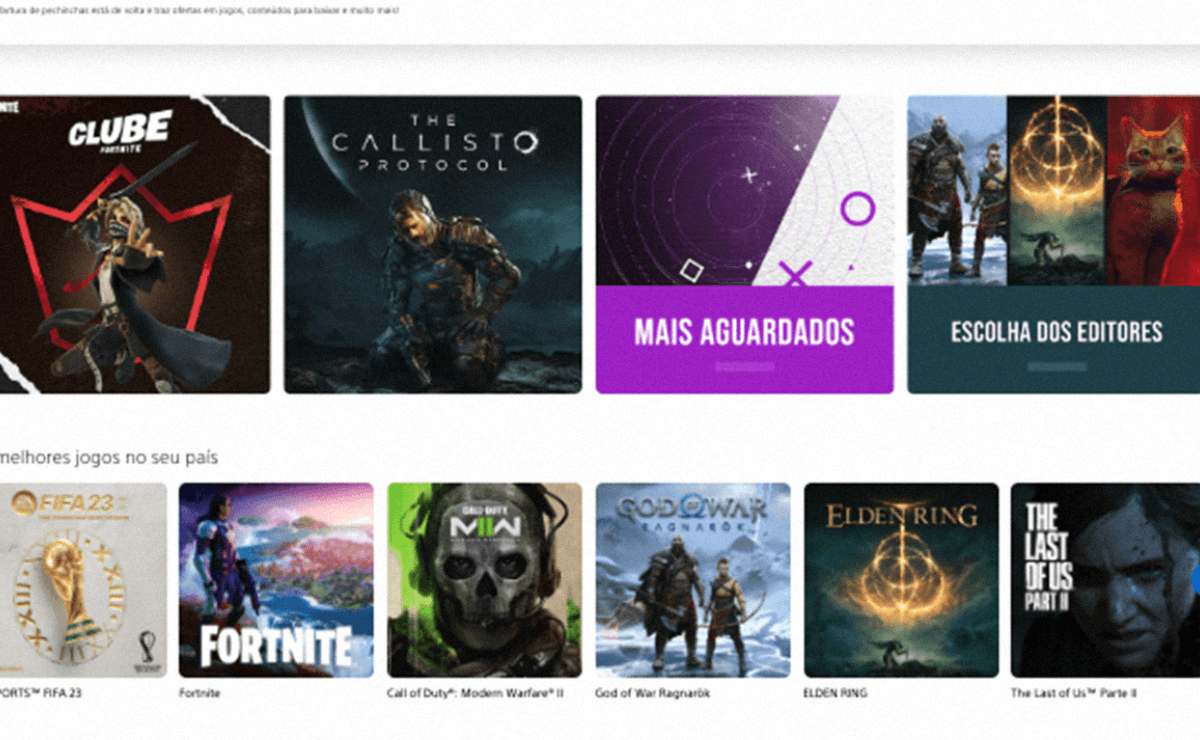Screen dimensions: 1200x740
Task: Select the purple Mais Aguardados tile
Action: (x=744, y=244)
